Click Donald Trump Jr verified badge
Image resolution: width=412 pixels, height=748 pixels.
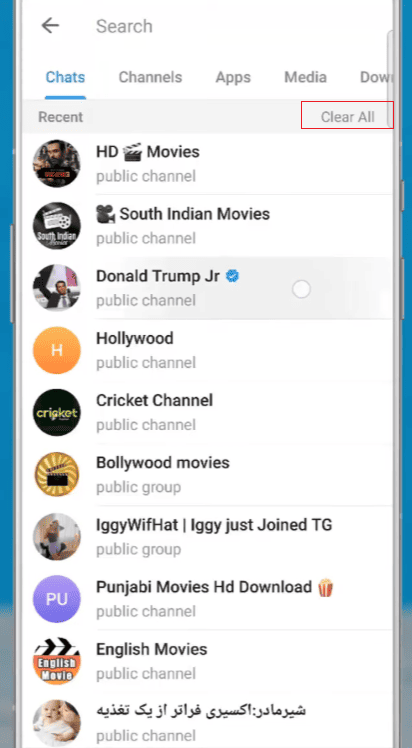pyautogui.click(x=233, y=276)
